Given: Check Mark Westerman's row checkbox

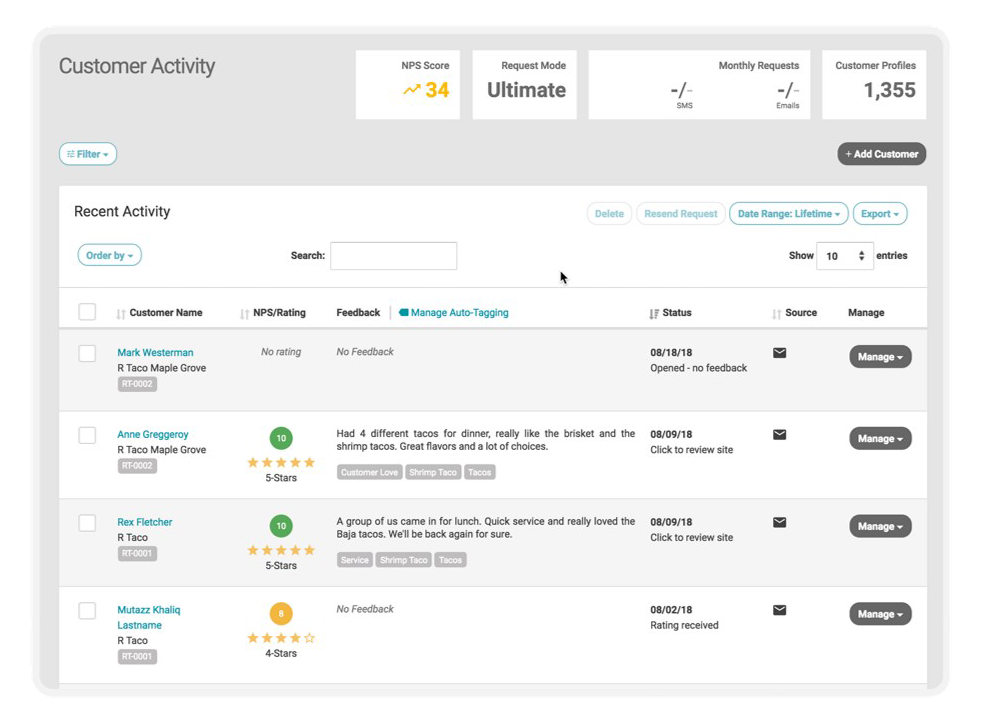Looking at the screenshot, I should (x=85, y=353).
